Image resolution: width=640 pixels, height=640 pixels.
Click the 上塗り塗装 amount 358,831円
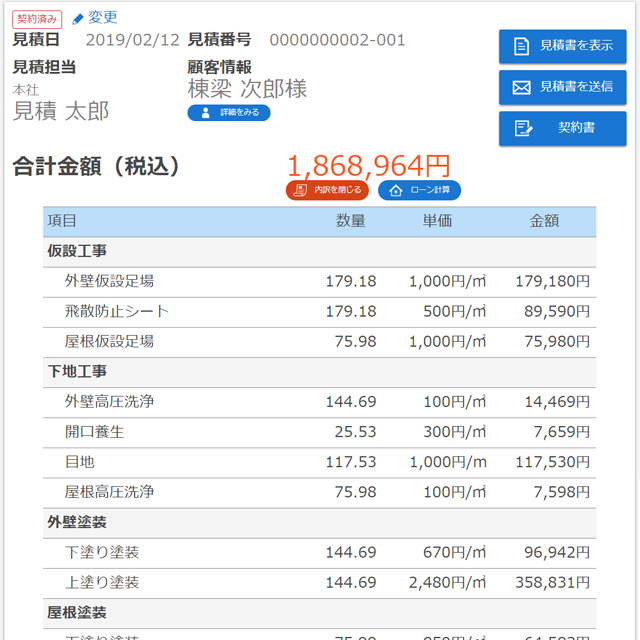[x=552, y=582]
